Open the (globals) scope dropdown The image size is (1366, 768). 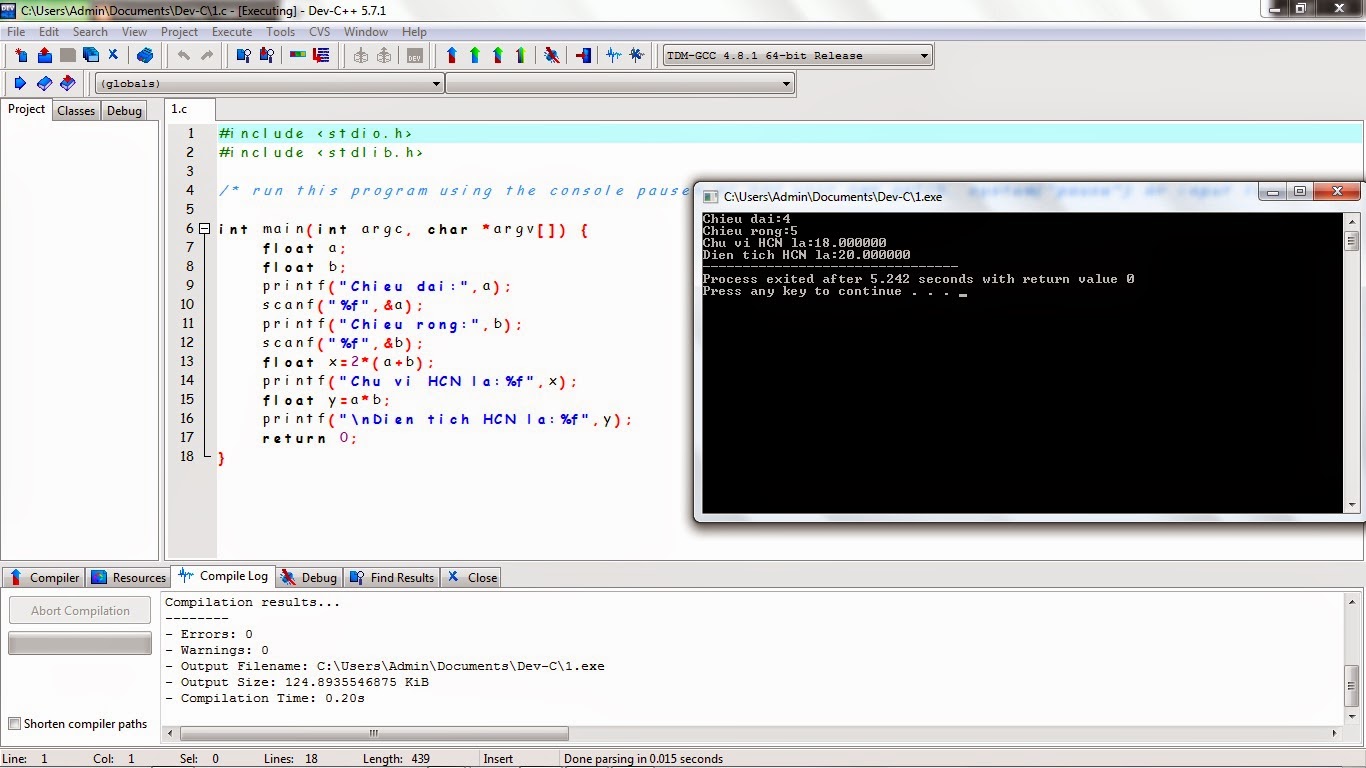(x=269, y=84)
